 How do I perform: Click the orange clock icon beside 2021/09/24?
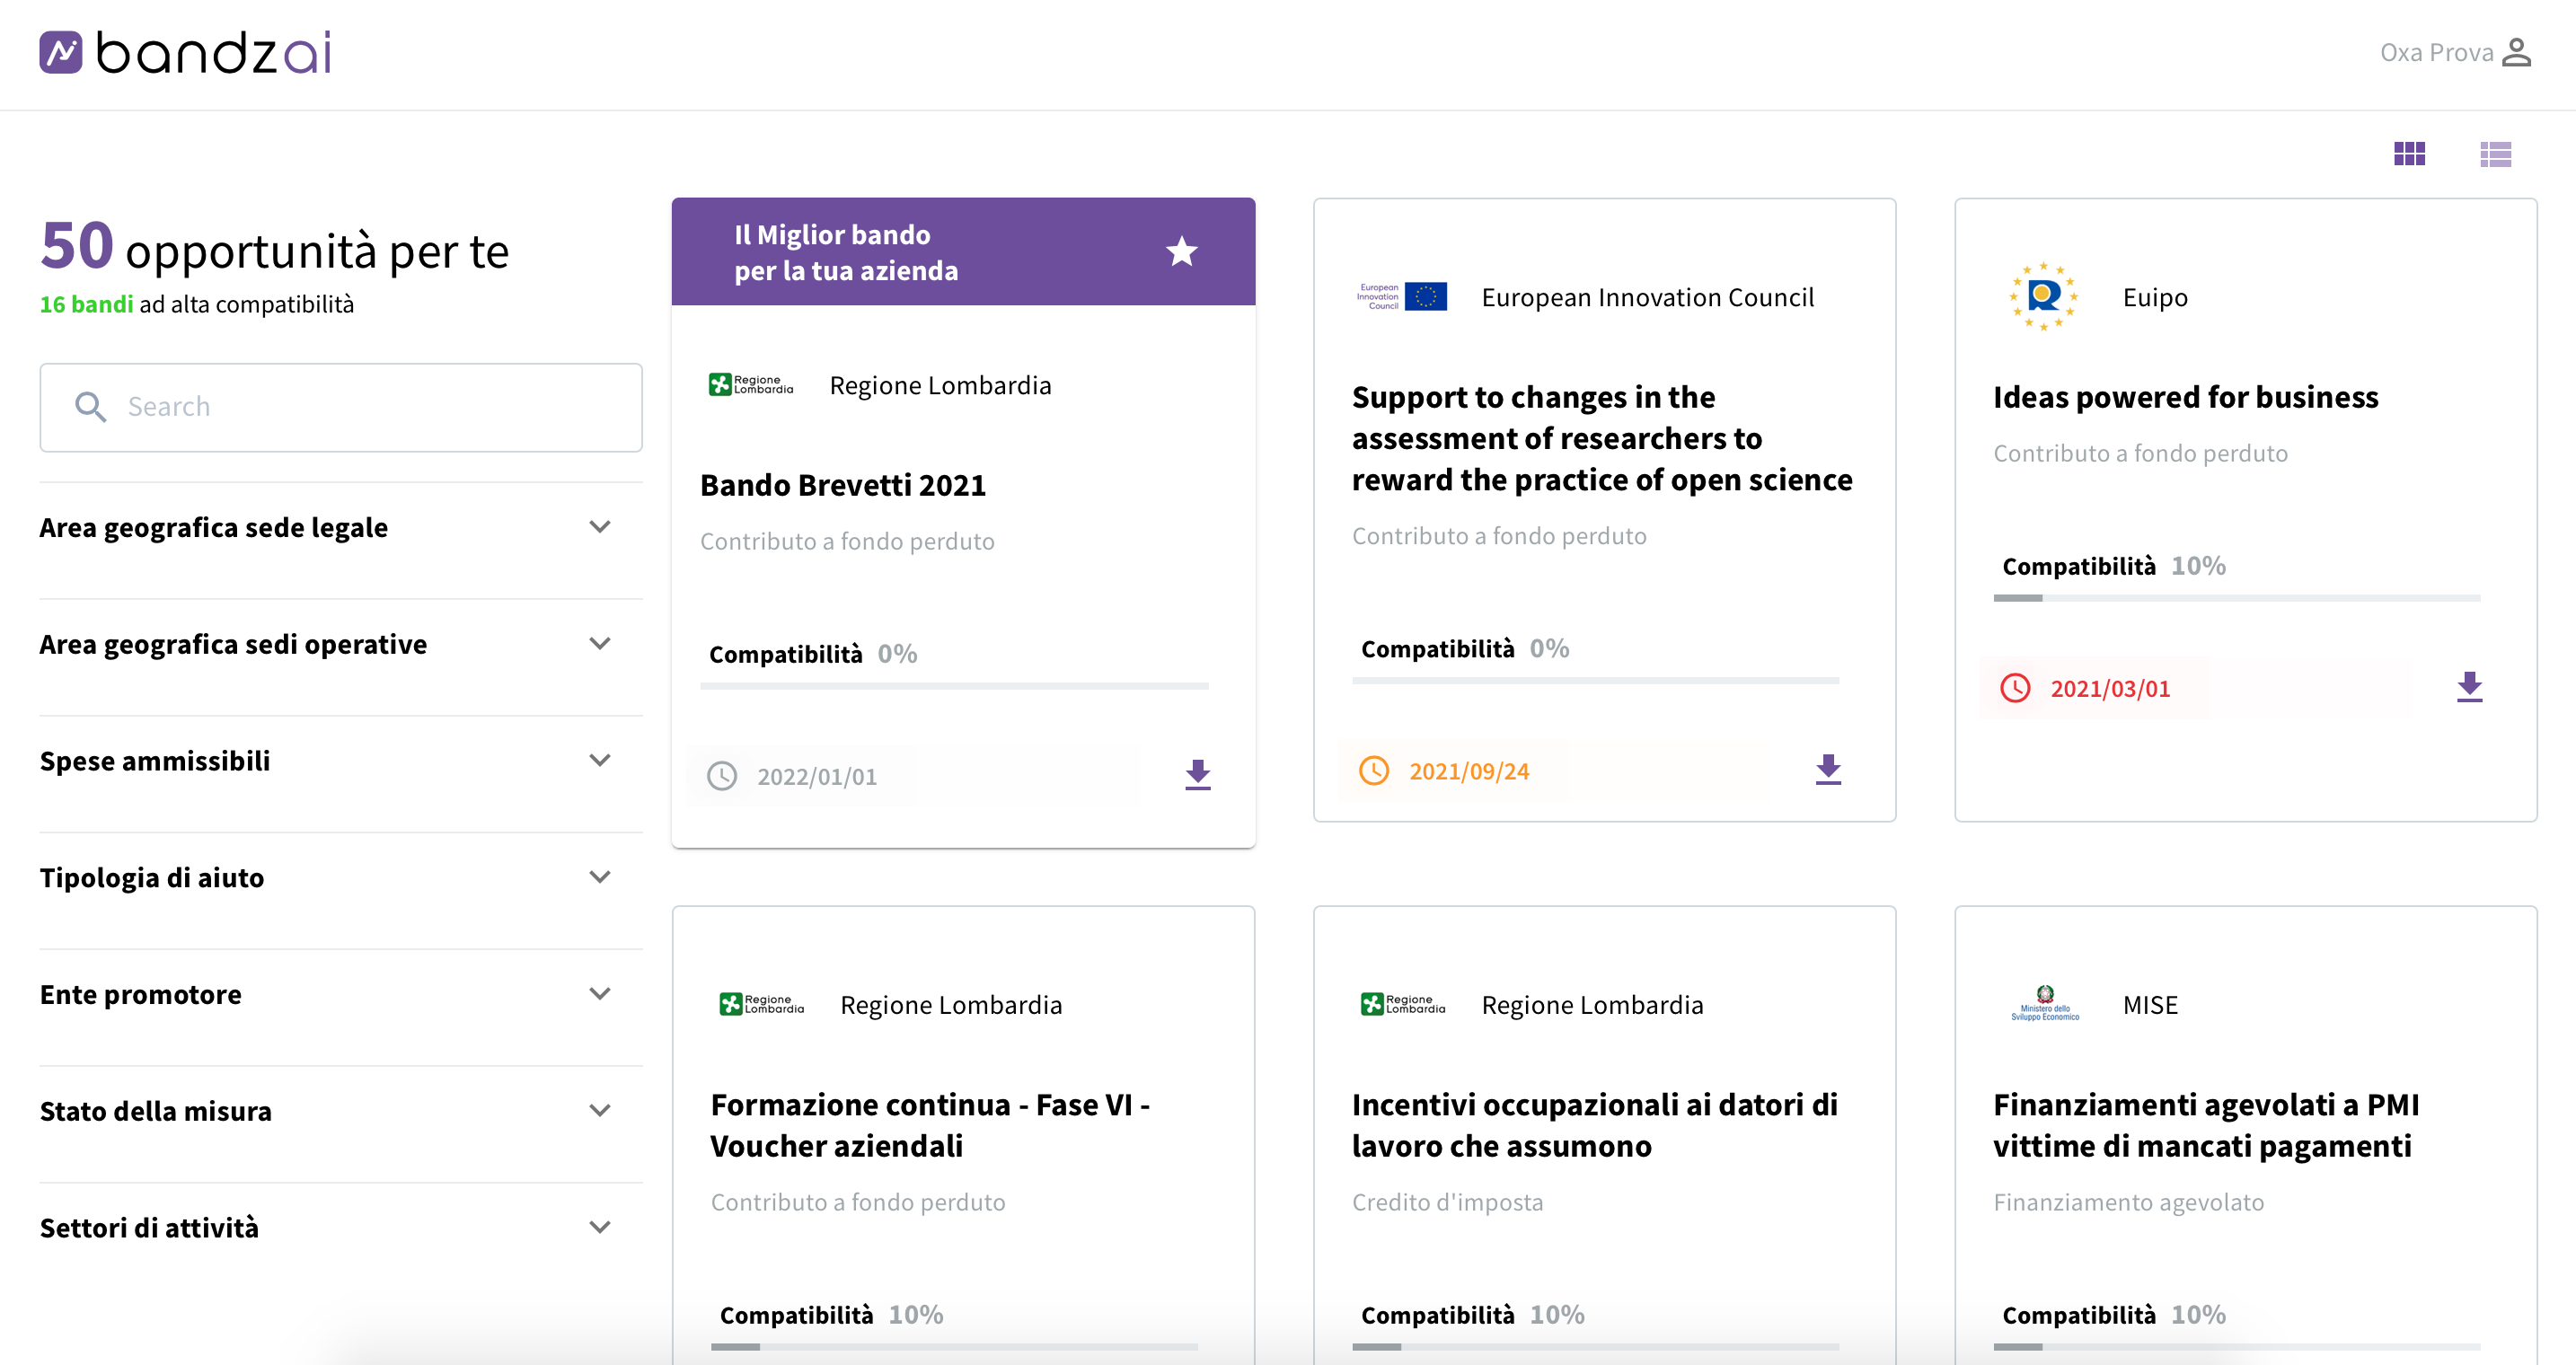click(1373, 771)
